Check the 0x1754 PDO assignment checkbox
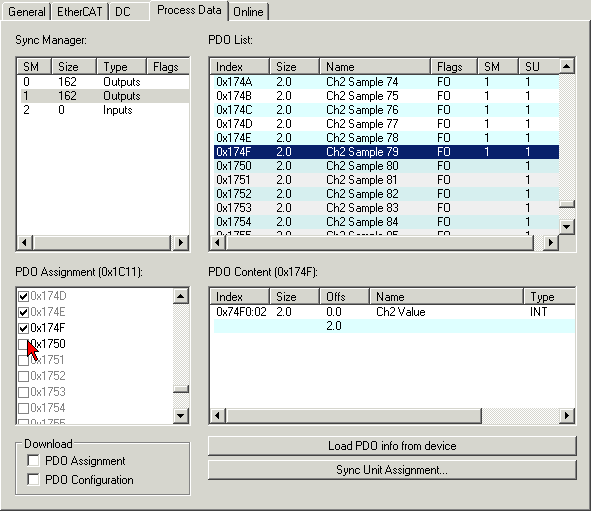The image size is (591, 511). click(x=23, y=408)
